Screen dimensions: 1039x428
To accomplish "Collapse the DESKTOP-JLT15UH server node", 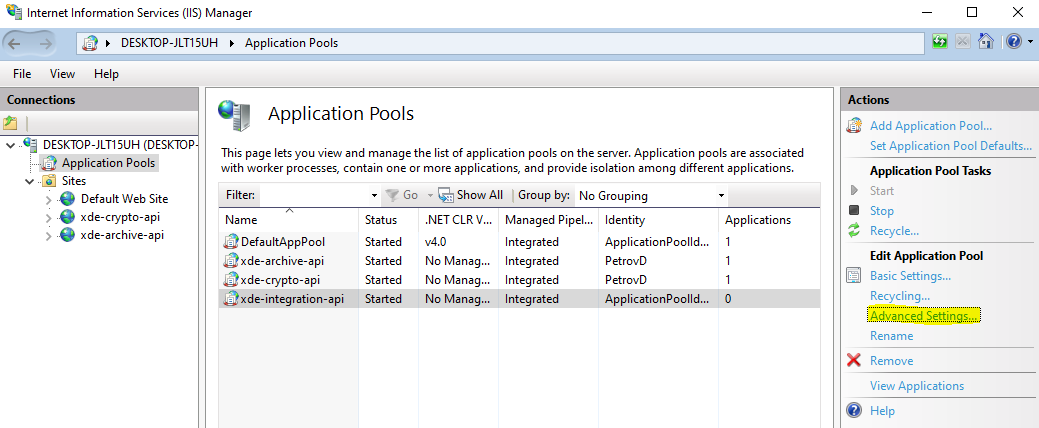I will (x=10, y=144).
